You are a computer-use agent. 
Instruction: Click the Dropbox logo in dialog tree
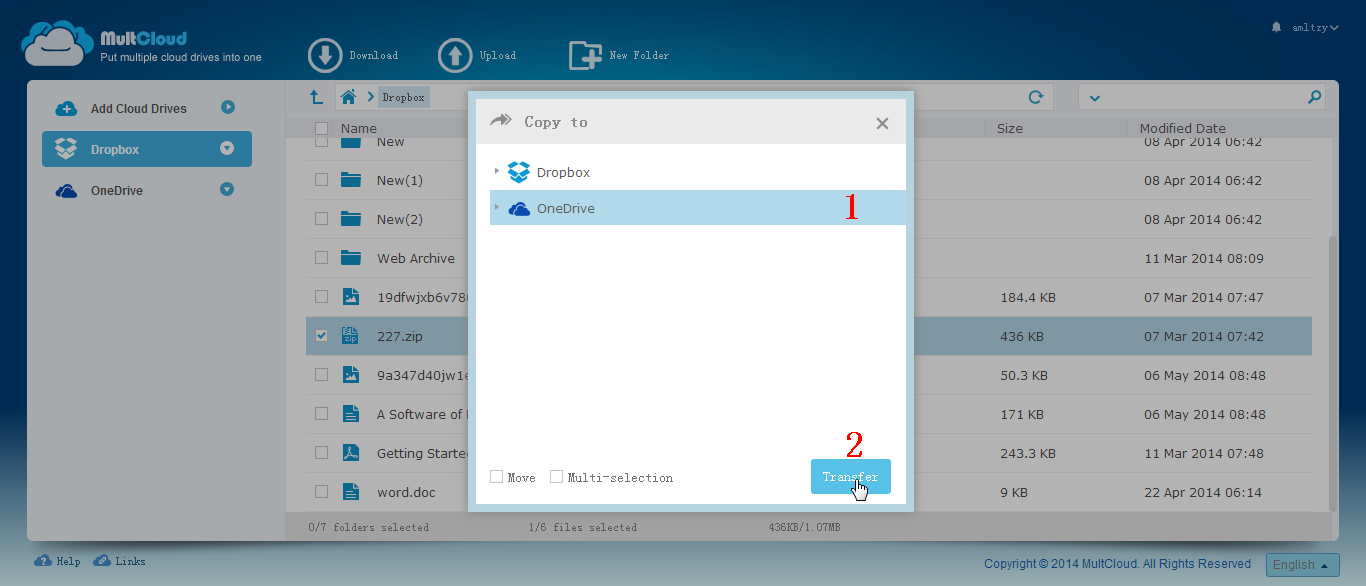(x=519, y=172)
